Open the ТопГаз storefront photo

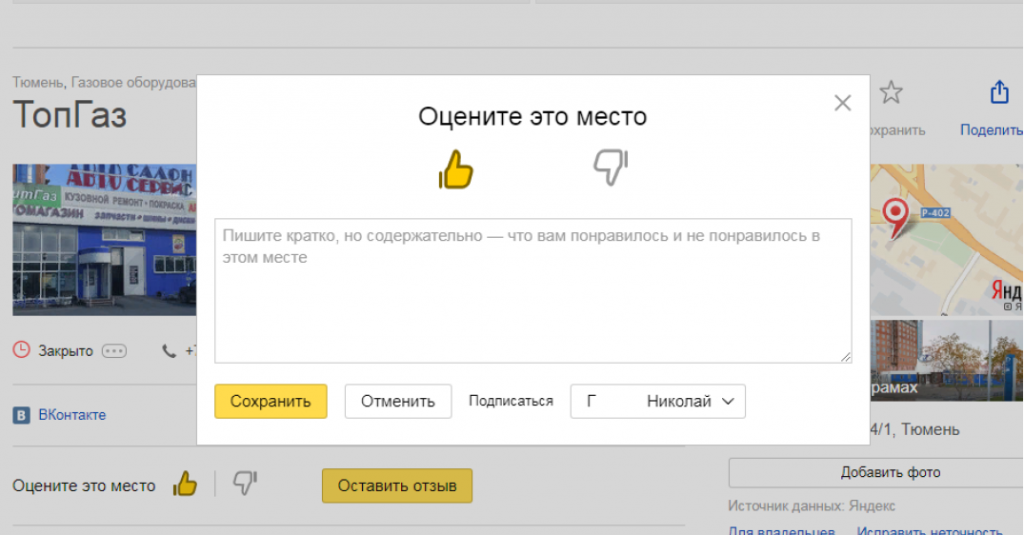[x=104, y=240]
